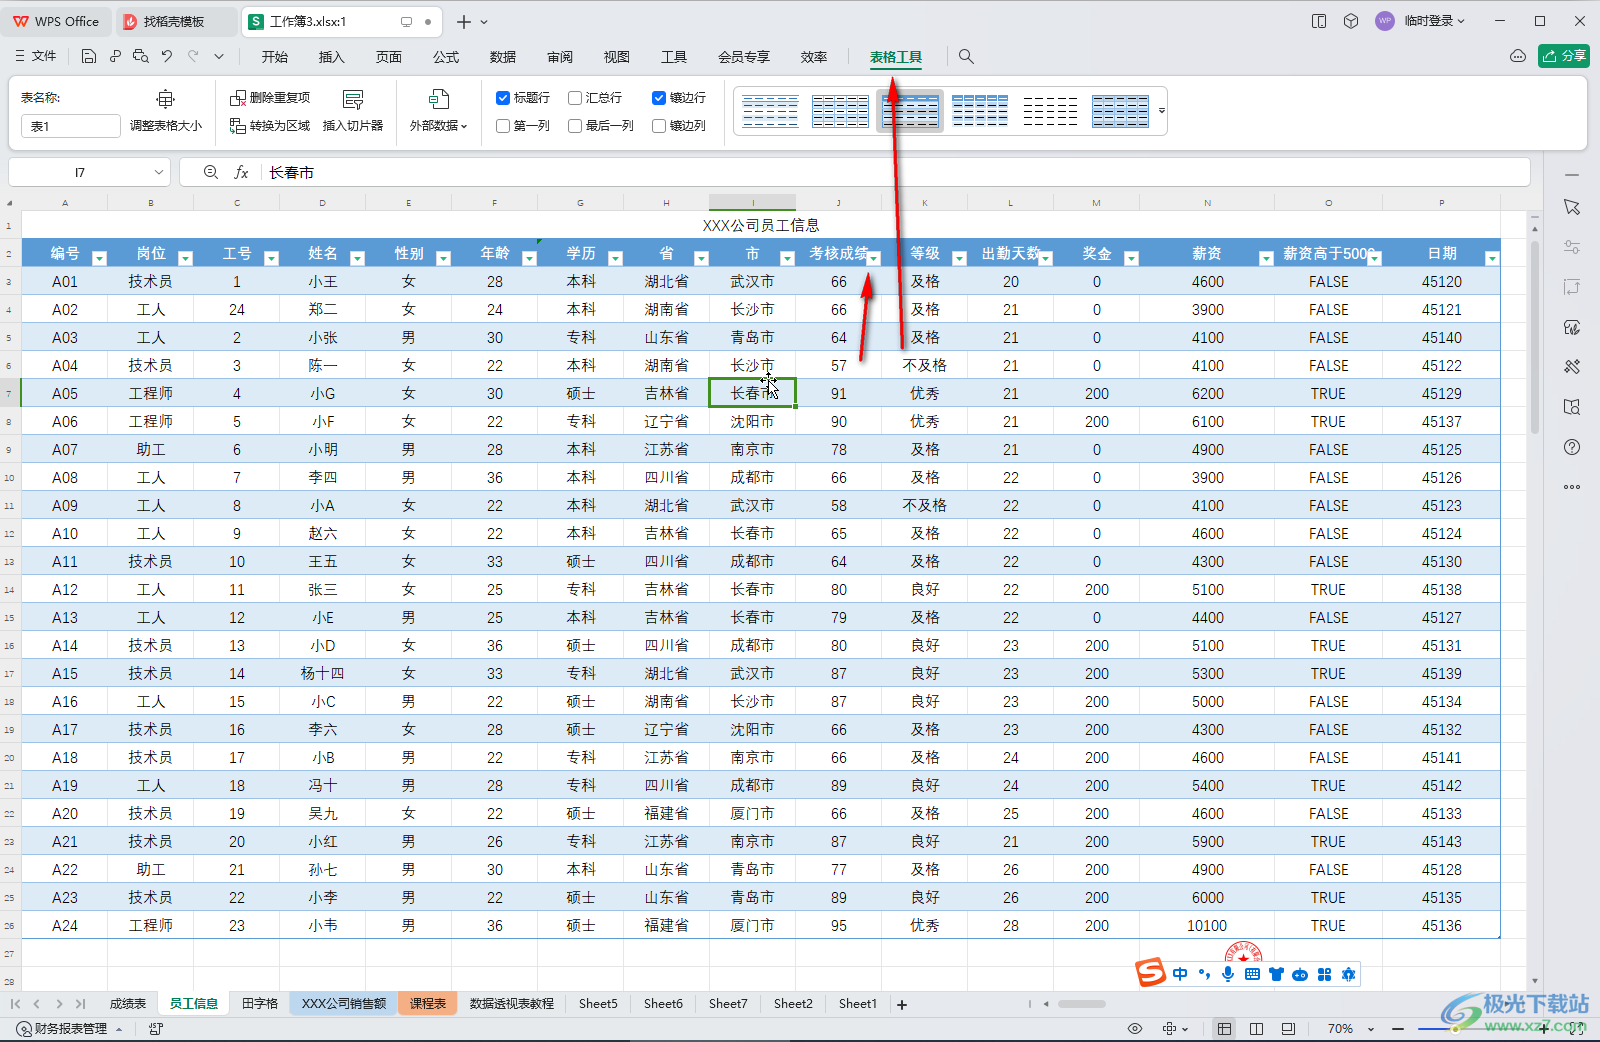Screen dimensions: 1600x1042
Task: Enable the Banded Columns (镶边列) checkbox
Action: pyautogui.click(x=659, y=126)
